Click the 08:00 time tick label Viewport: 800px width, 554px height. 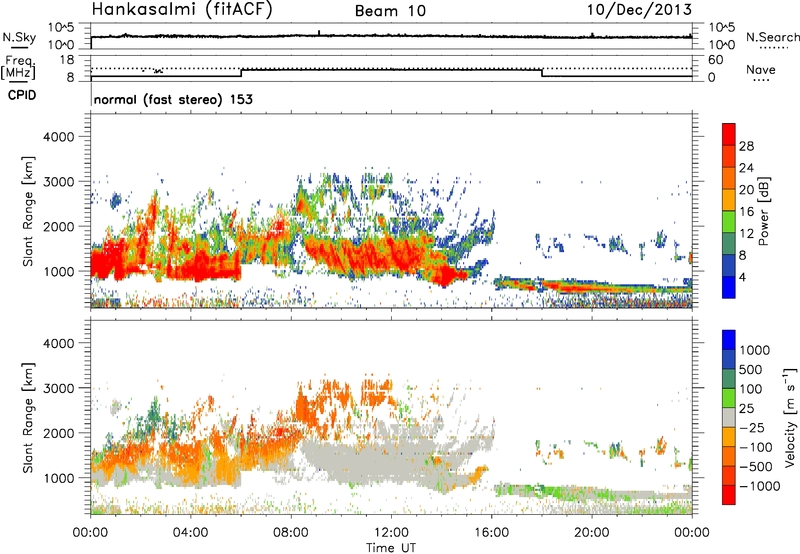pos(290,533)
